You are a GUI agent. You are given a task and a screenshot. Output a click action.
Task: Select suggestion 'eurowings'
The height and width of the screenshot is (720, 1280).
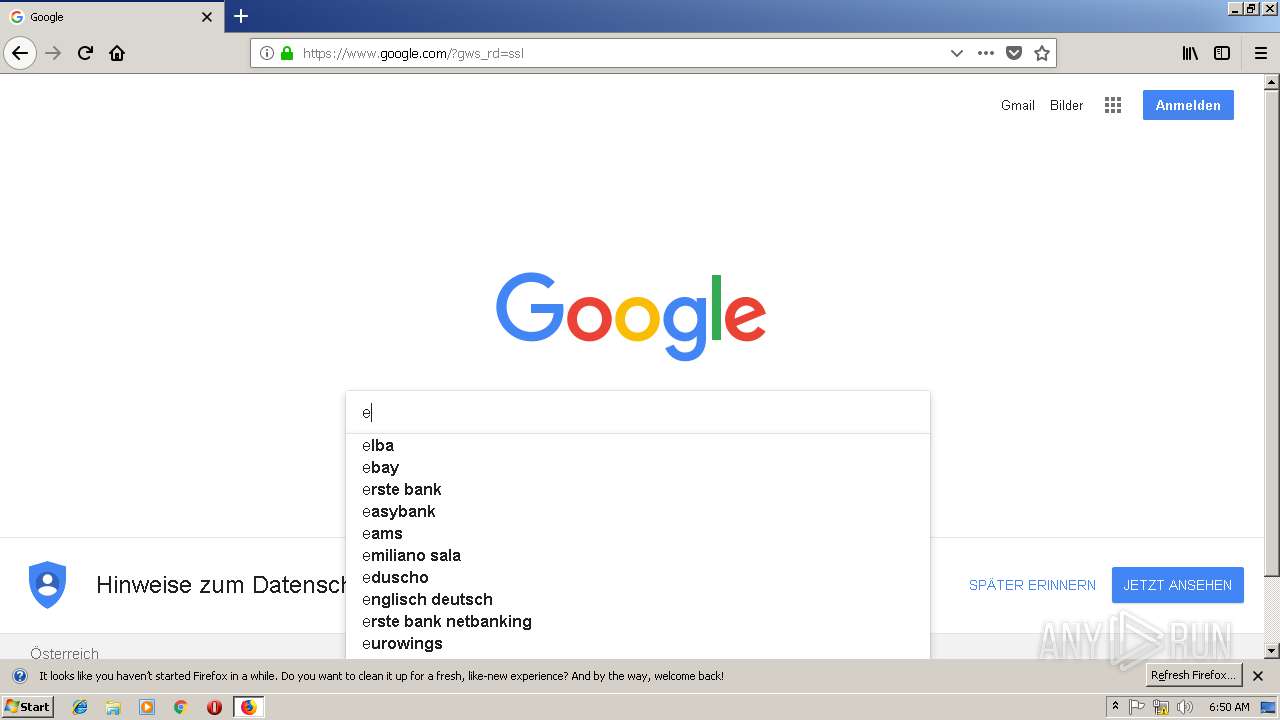coord(638,643)
